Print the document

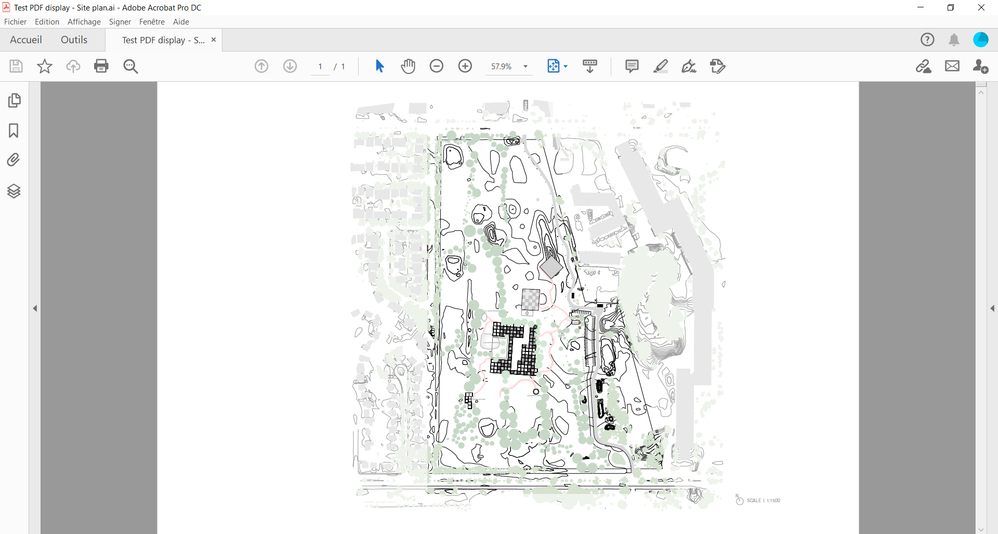tap(101, 66)
